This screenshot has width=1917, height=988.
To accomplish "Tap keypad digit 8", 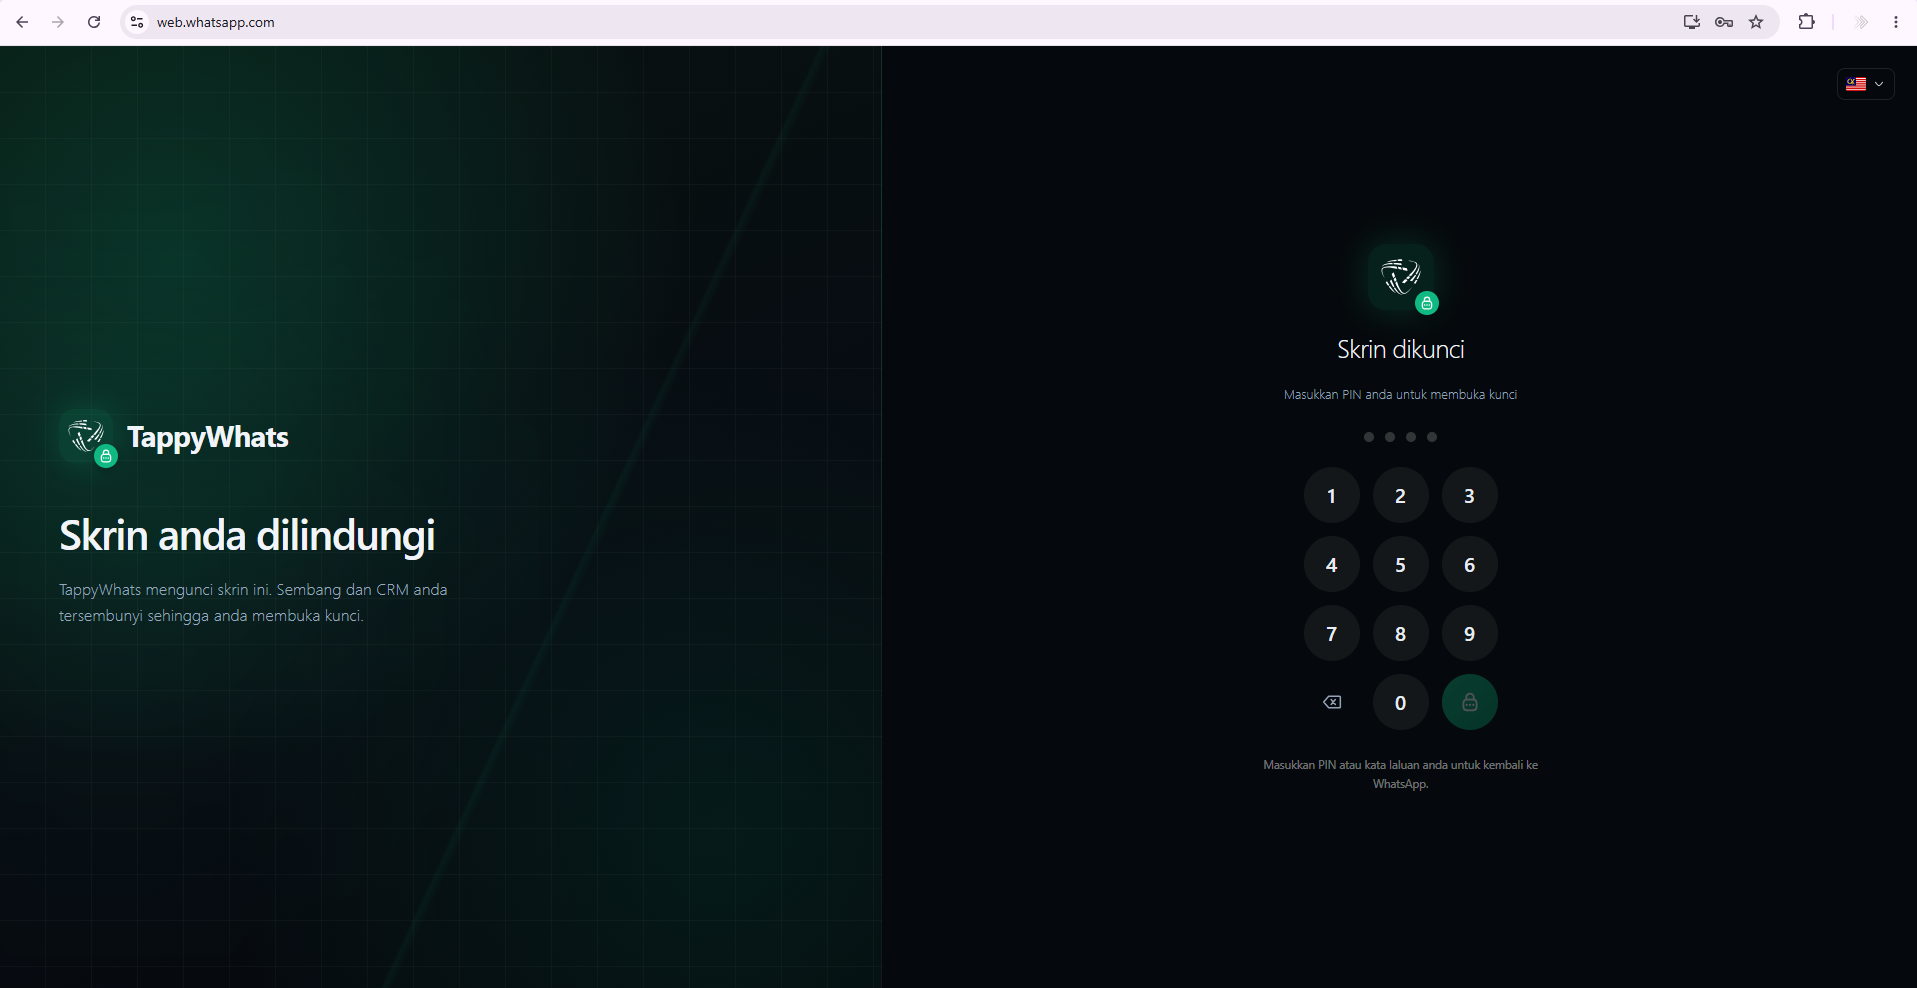I will pyautogui.click(x=1400, y=633).
